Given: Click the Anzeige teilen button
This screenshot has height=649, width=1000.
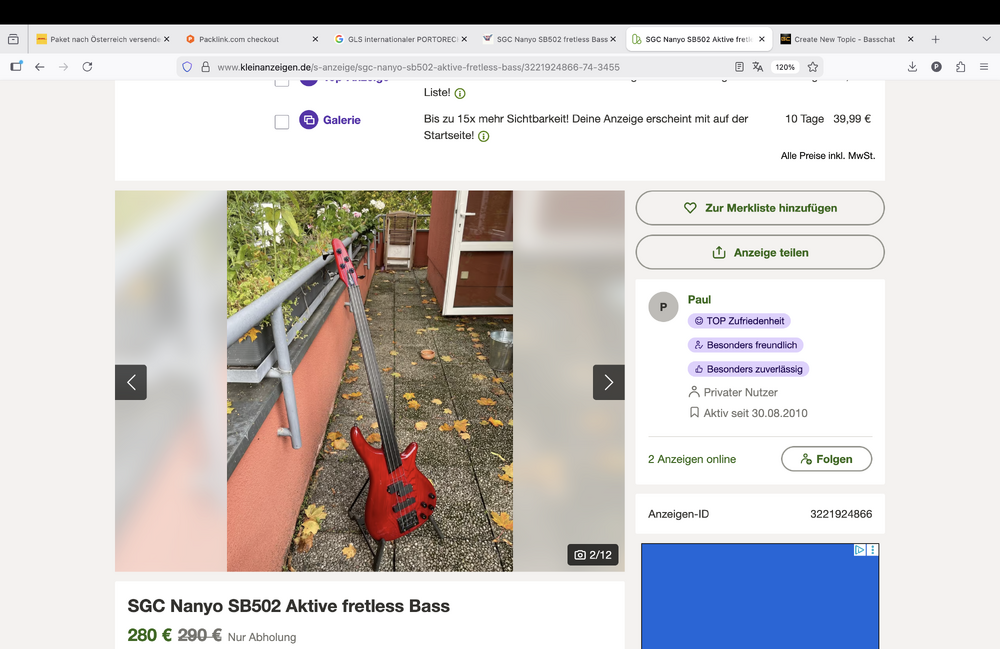Looking at the screenshot, I should 760,253.
